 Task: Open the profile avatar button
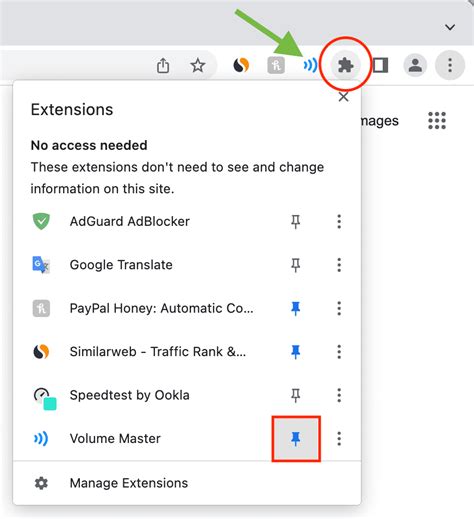(x=415, y=65)
